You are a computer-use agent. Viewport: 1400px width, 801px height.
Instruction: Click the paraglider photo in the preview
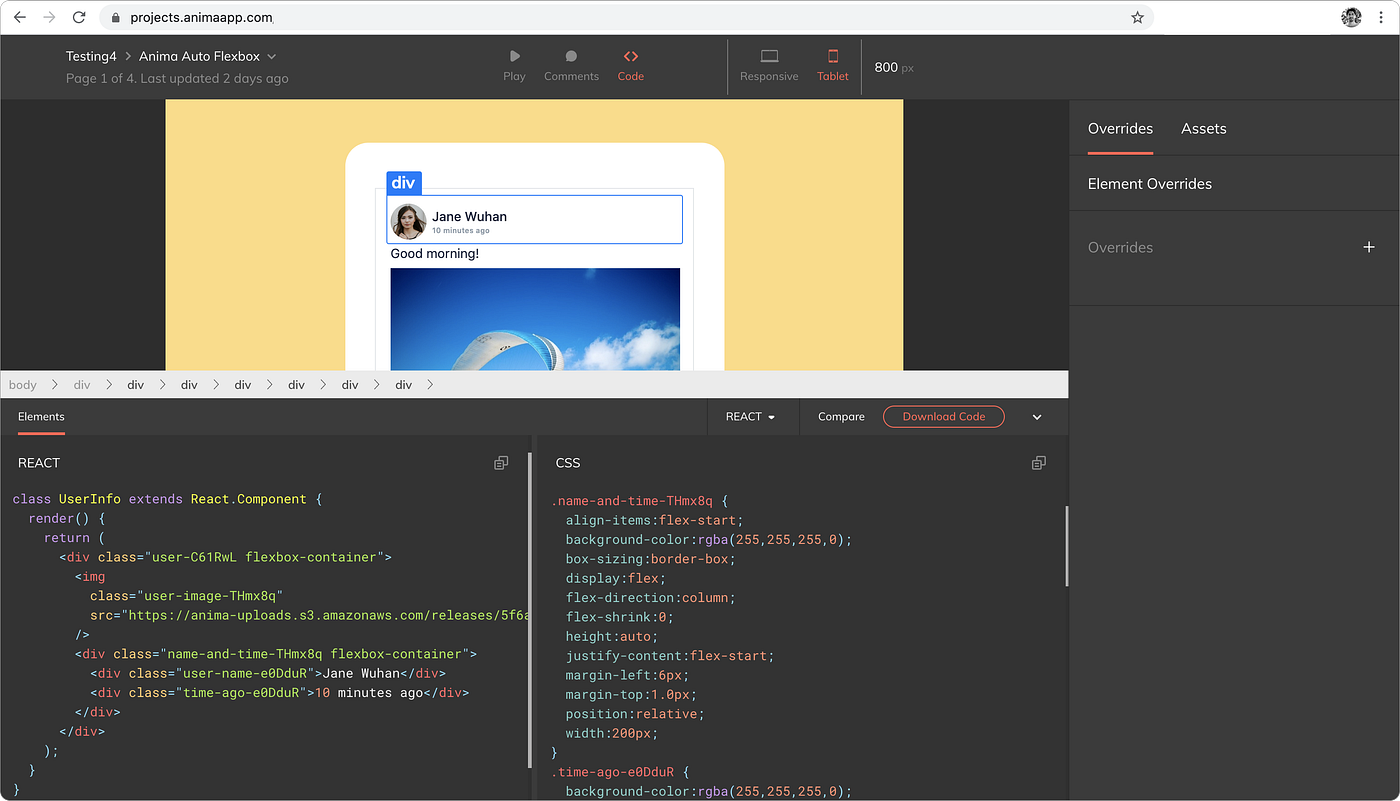535,319
